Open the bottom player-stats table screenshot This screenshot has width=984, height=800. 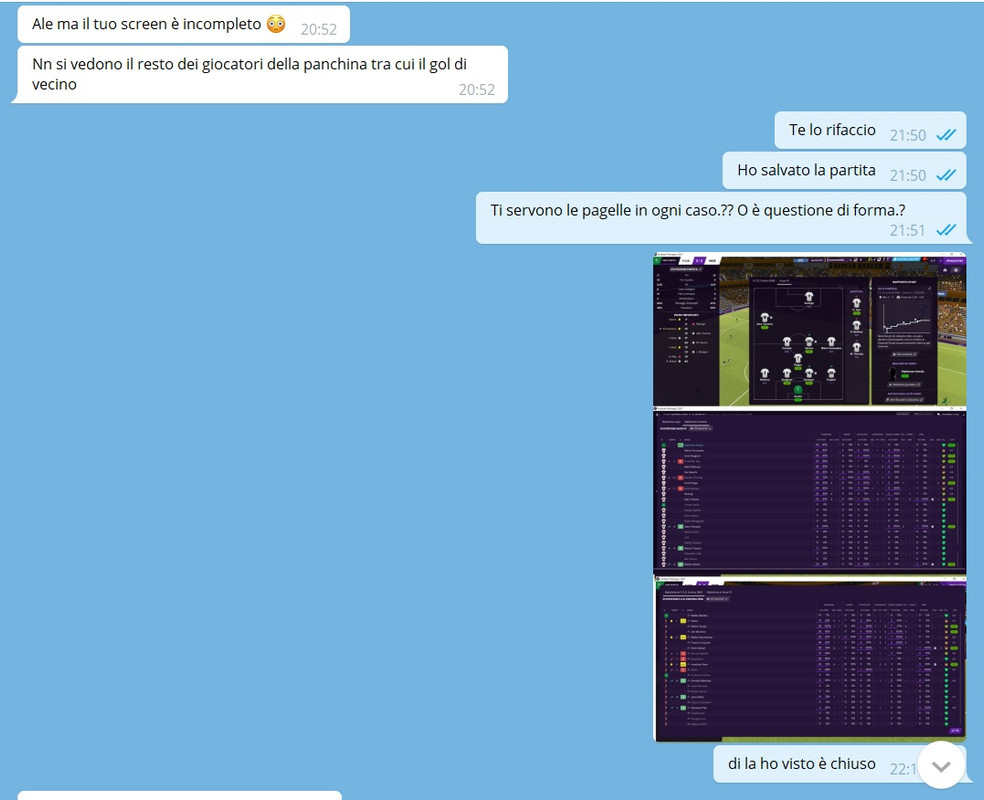click(810, 658)
